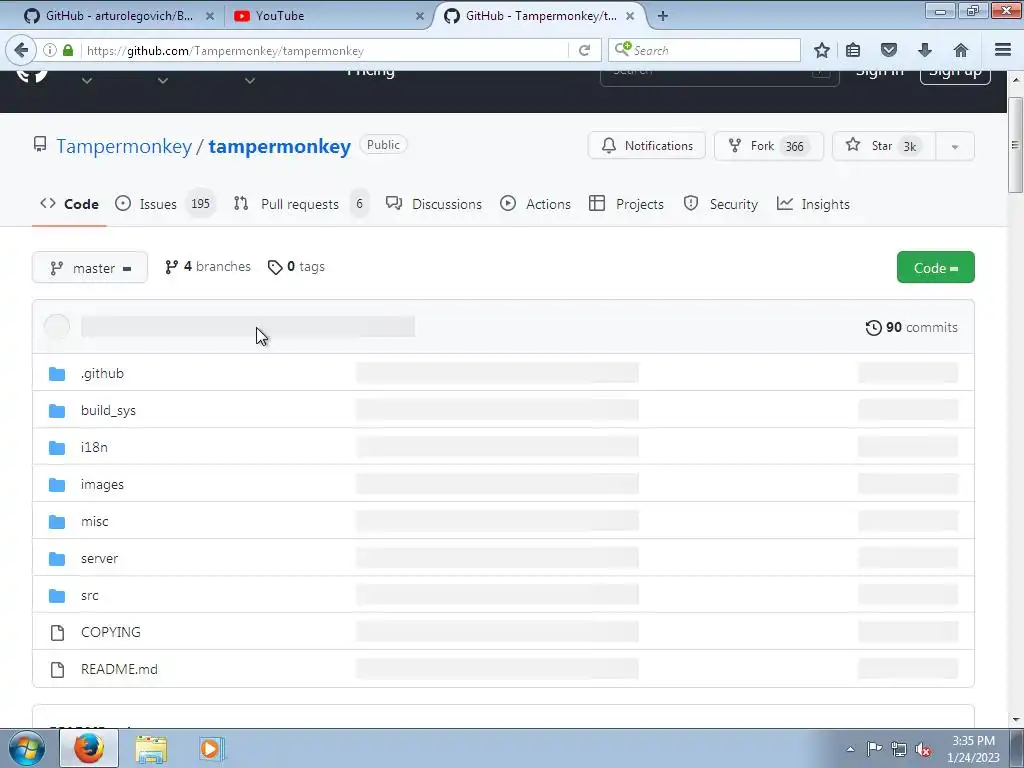Image resolution: width=1024 pixels, height=768 pixels.
Task: Open the Code tab
Action: pyautogui.click(x=69, y=204)
